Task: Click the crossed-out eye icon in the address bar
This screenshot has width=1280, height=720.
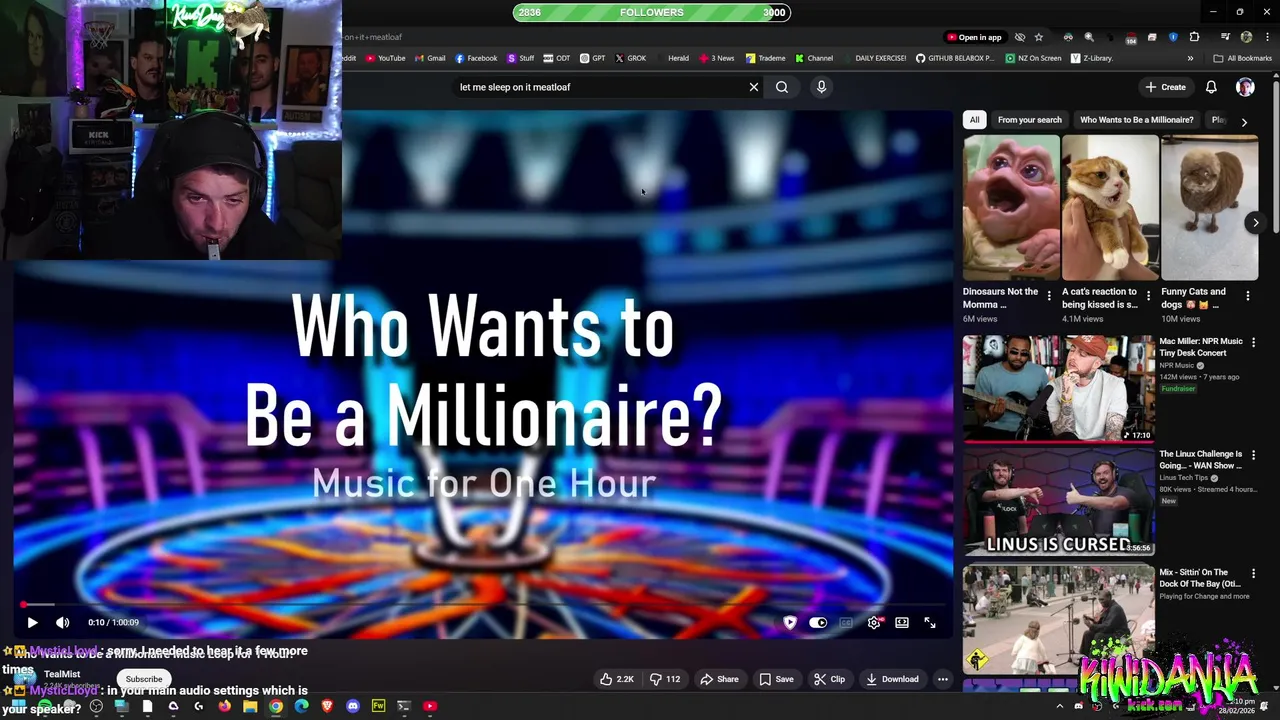Action: coord(1019,37)
